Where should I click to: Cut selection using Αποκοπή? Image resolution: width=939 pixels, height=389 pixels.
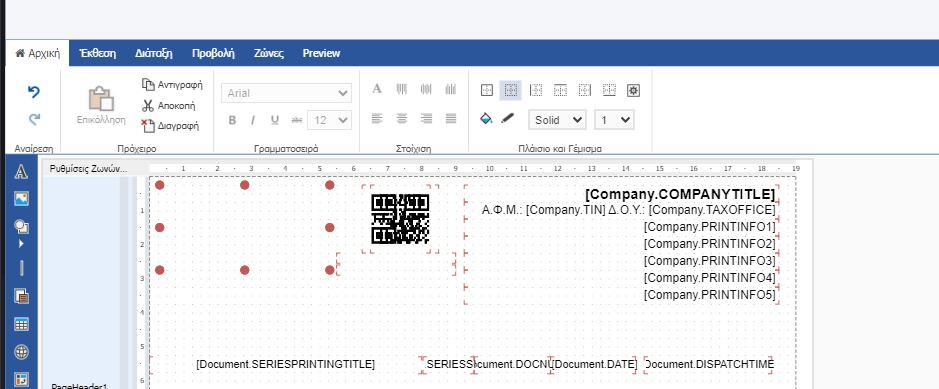click(x=169, y=105)
